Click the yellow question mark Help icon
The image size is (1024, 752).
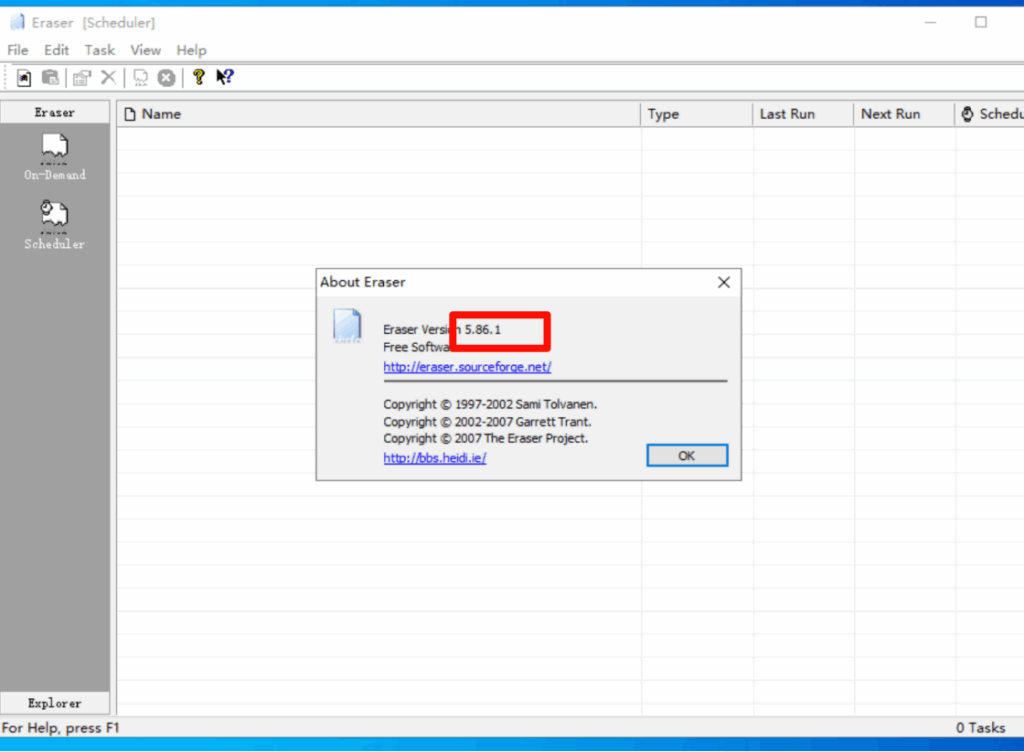click(198, 77)
